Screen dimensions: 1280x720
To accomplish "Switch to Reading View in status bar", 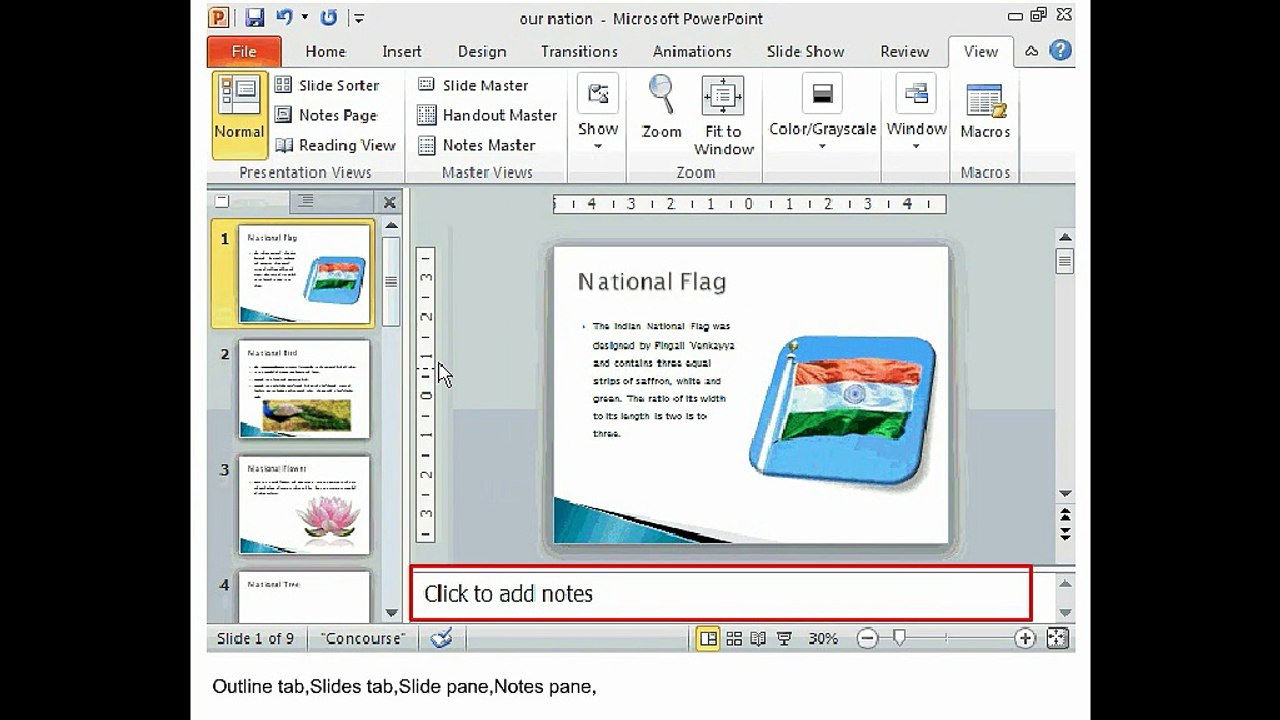I will pyautogui.click(x=759, y=638).
